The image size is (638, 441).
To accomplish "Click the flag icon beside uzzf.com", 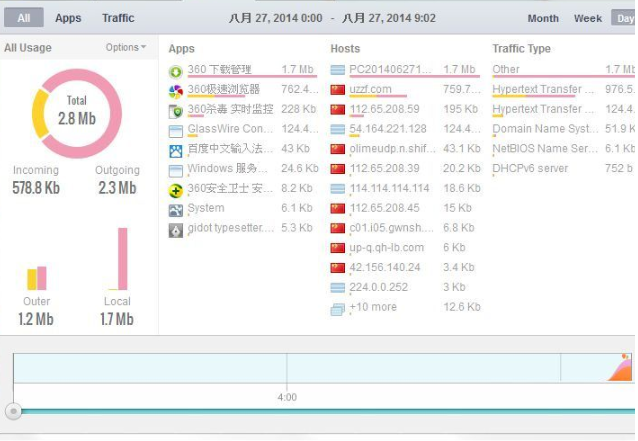I will coord(338,90).
